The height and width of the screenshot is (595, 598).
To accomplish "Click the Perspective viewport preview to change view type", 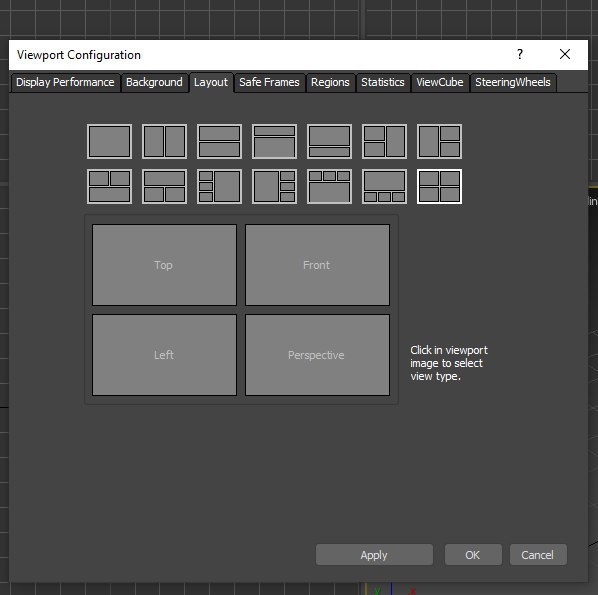I will pos(317,355).
